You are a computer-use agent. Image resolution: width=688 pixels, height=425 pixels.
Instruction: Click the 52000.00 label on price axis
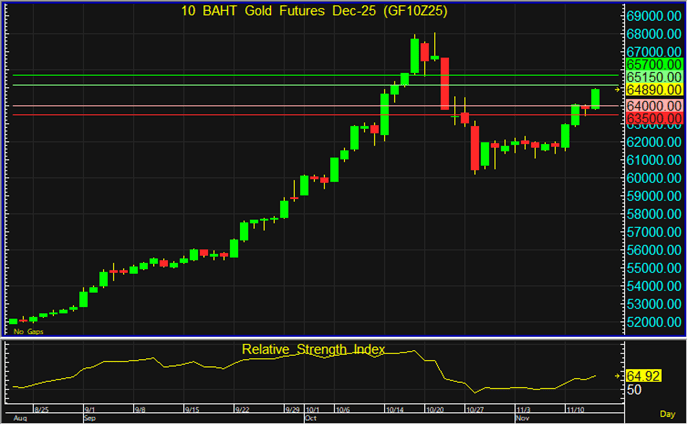[654, 322]
